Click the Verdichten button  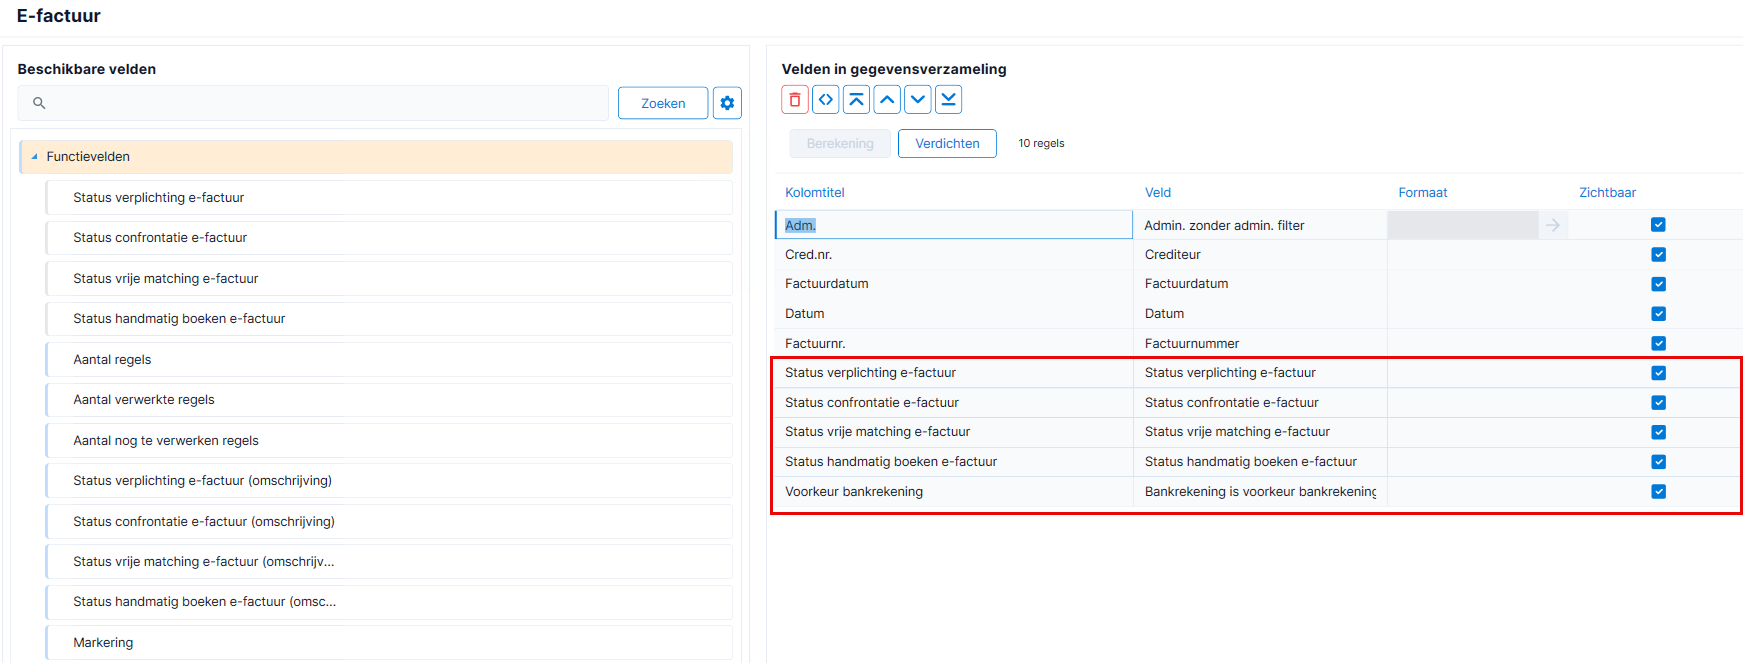click(947, 144)
